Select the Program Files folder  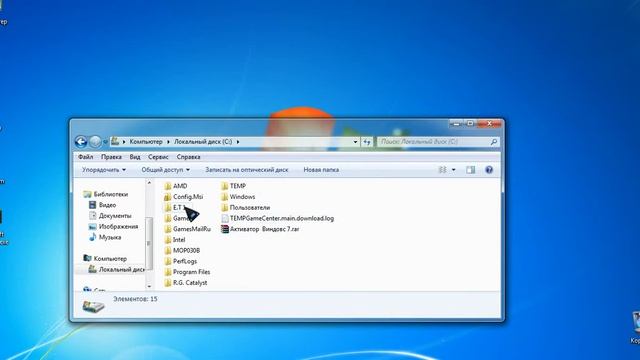pos(187,272)
